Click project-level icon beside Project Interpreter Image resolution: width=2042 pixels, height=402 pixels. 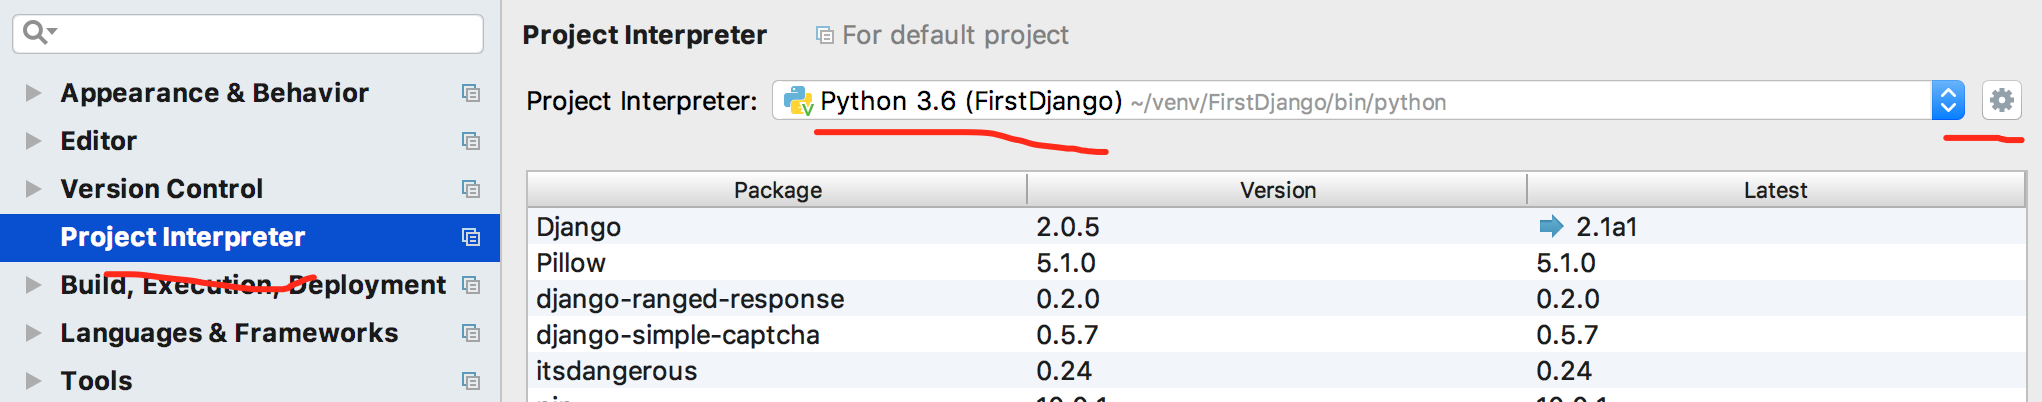(471, 237)
